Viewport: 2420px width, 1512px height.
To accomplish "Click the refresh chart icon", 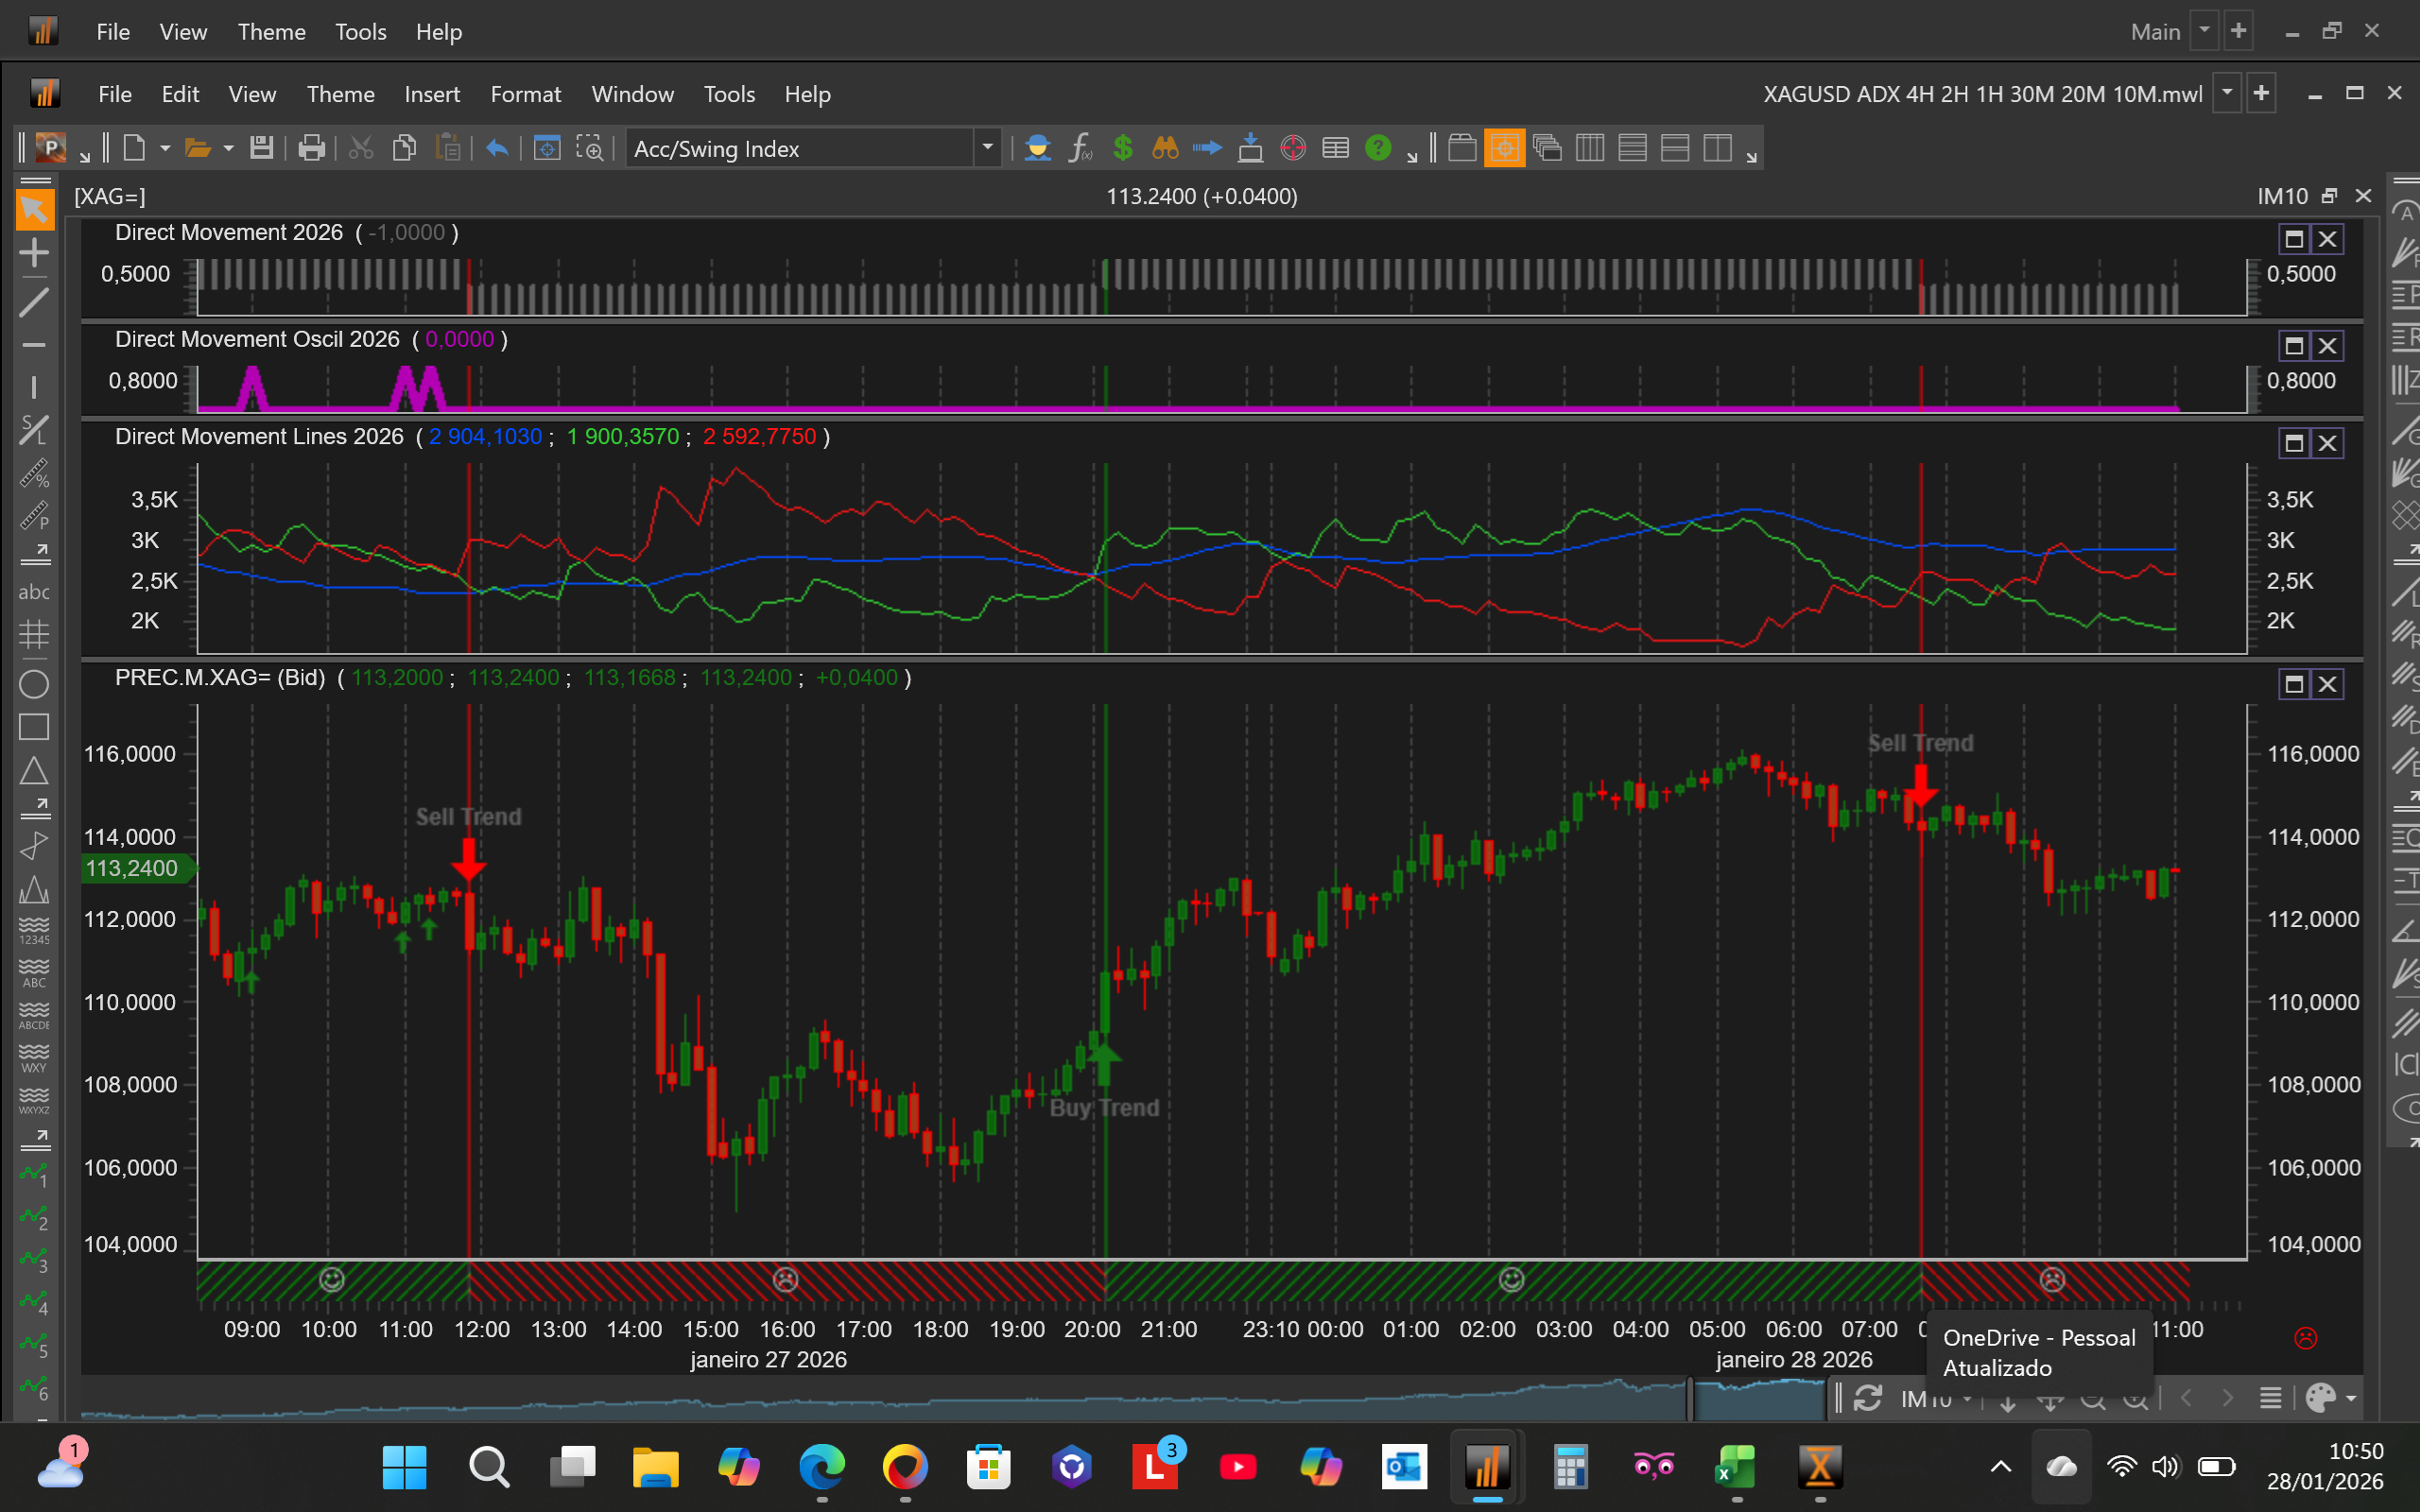I will (1867, 1398).
